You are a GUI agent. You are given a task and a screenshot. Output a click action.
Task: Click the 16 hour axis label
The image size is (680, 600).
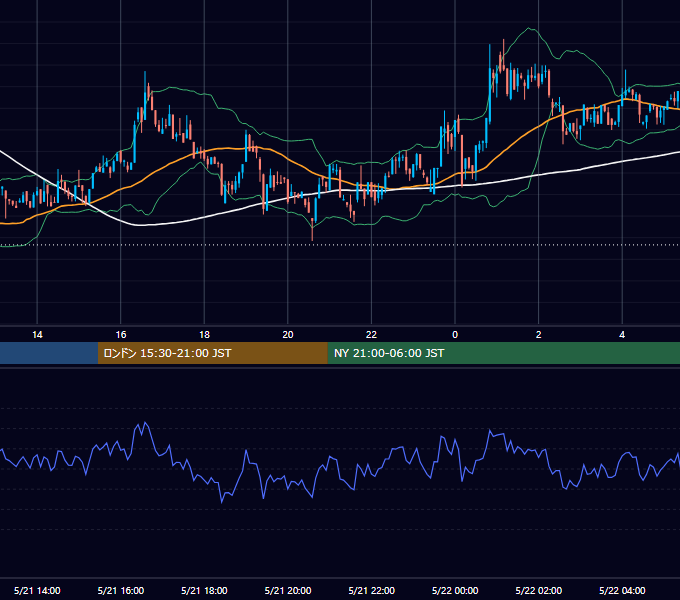121,335
